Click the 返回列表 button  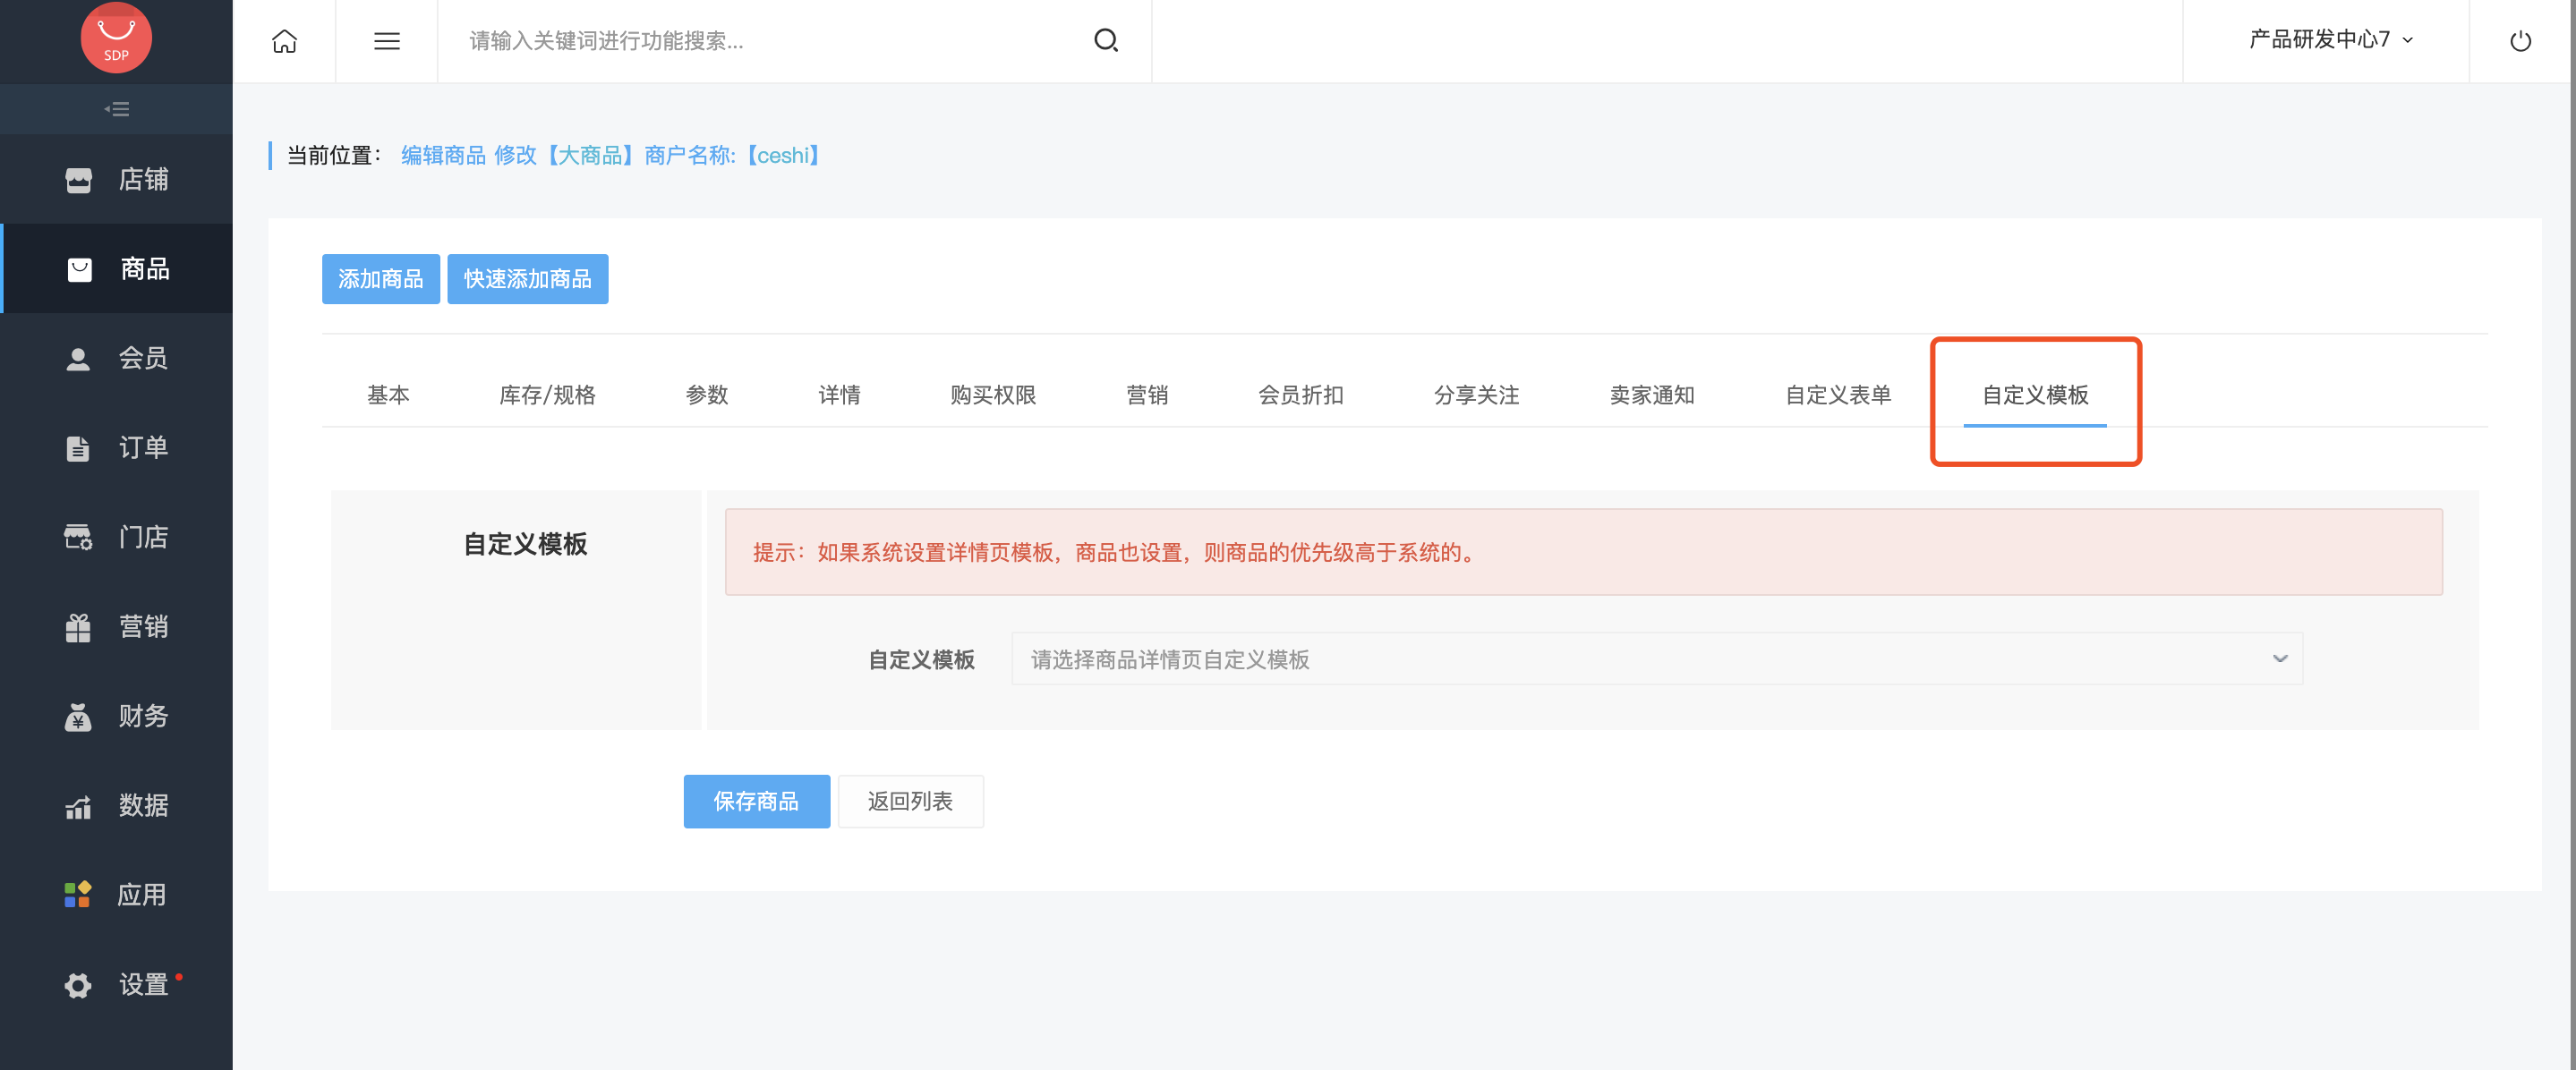[x=910, y=801]
